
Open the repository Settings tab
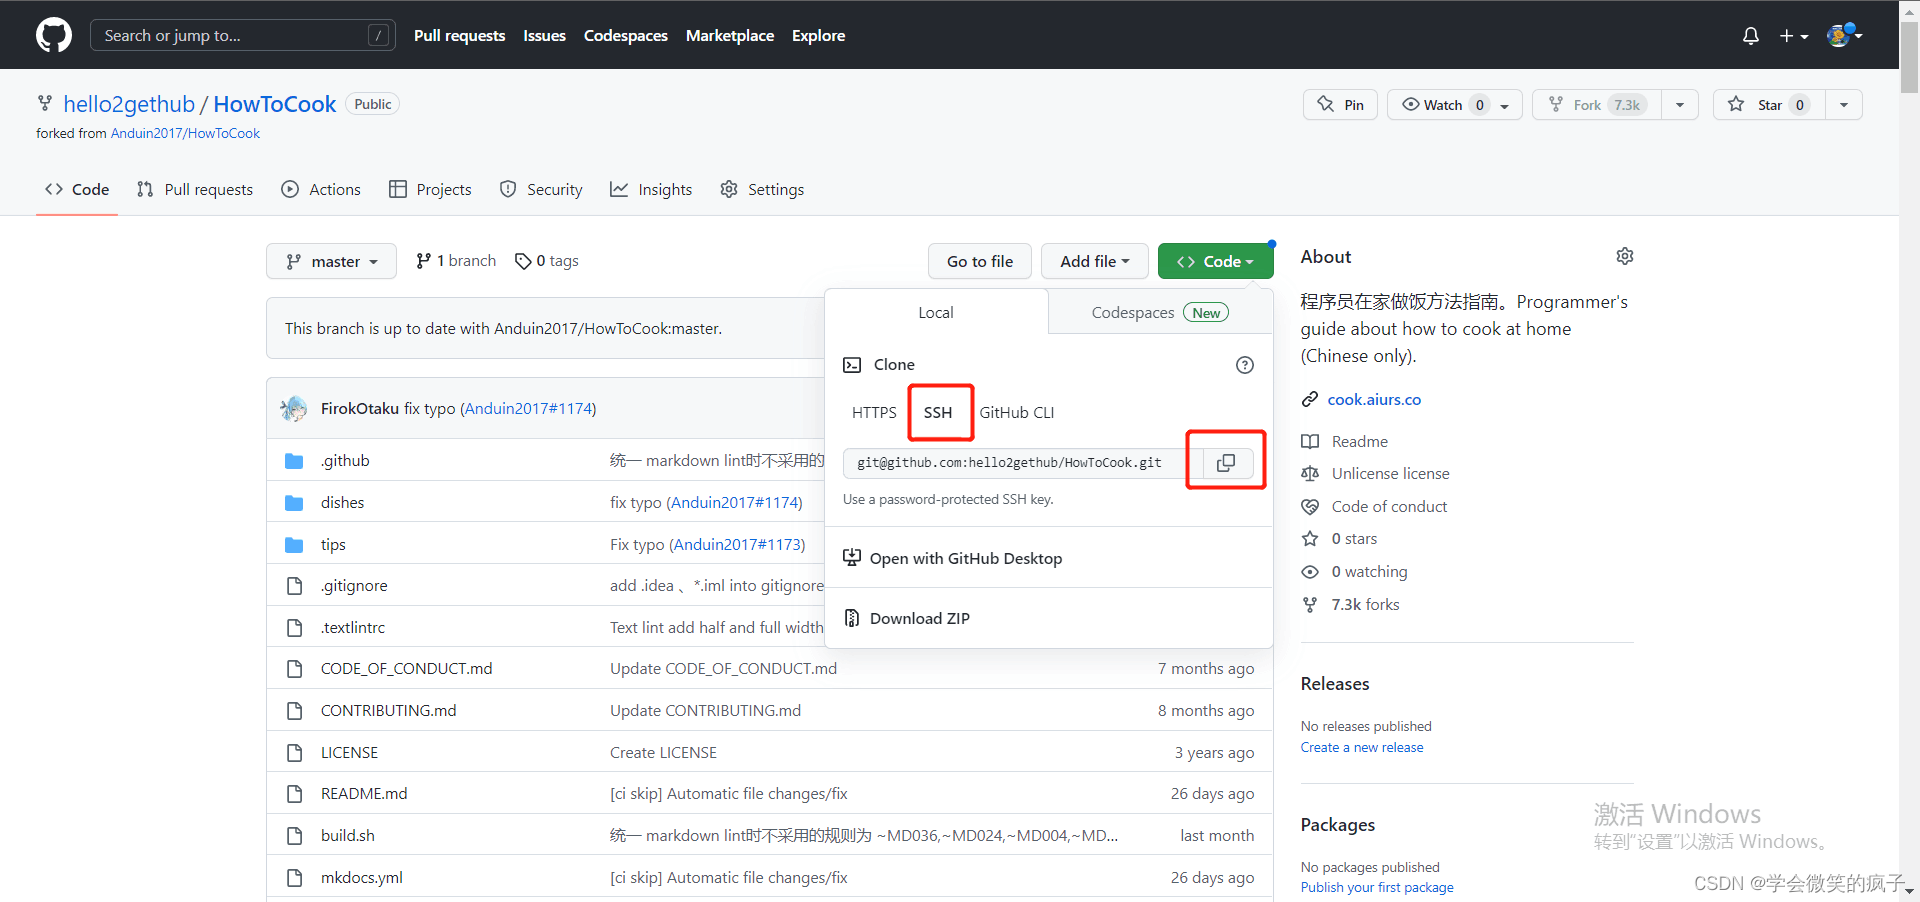pyautogui.click(x=762, y=189)
